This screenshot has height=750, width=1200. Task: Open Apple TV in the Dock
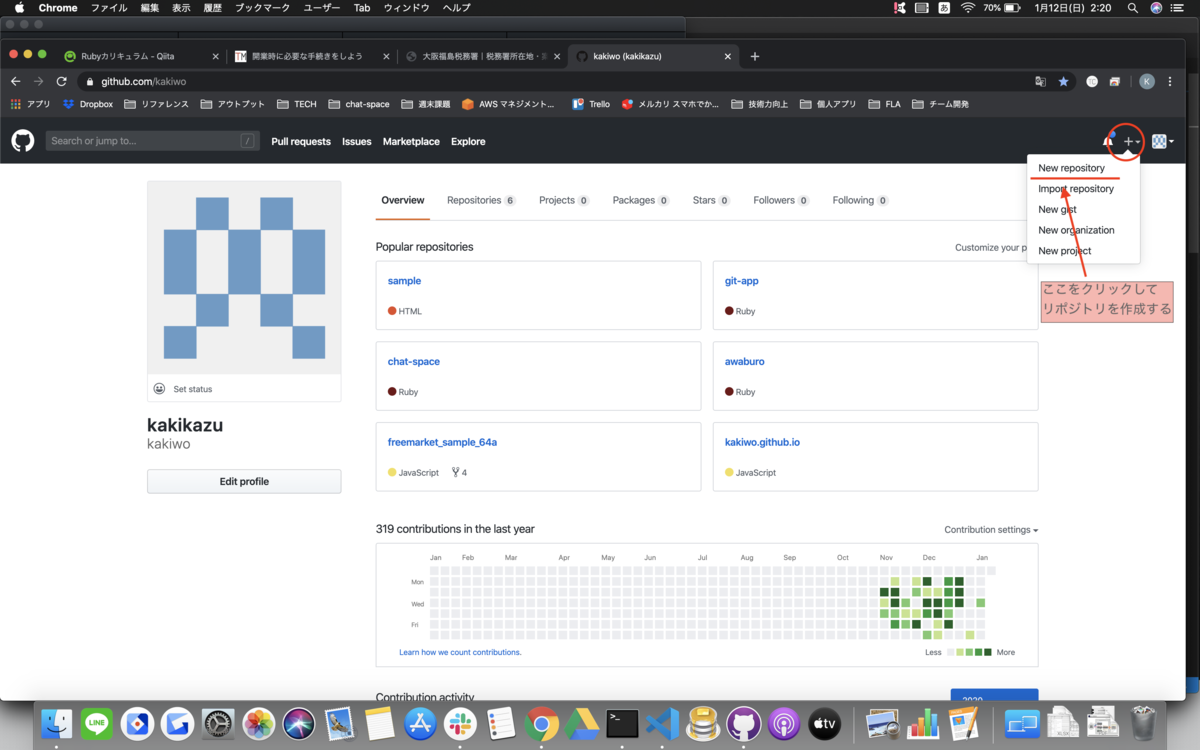pyautogui.click(x=824, y=723)
